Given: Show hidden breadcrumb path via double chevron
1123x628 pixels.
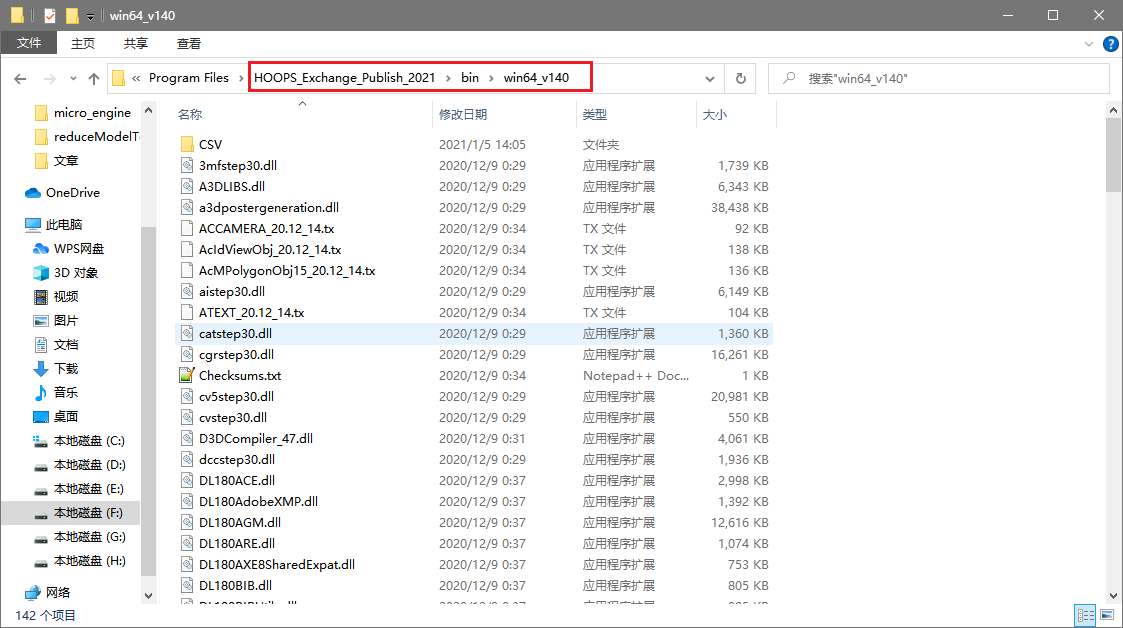Looking at the screenshot, I should click(136, 78).
